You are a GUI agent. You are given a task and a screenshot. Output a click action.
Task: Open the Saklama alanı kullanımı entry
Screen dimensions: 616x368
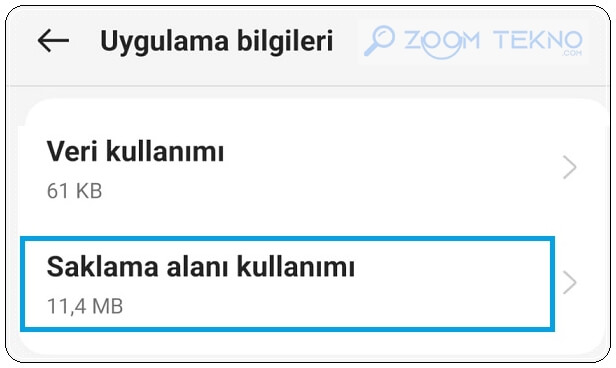(287, 284)
